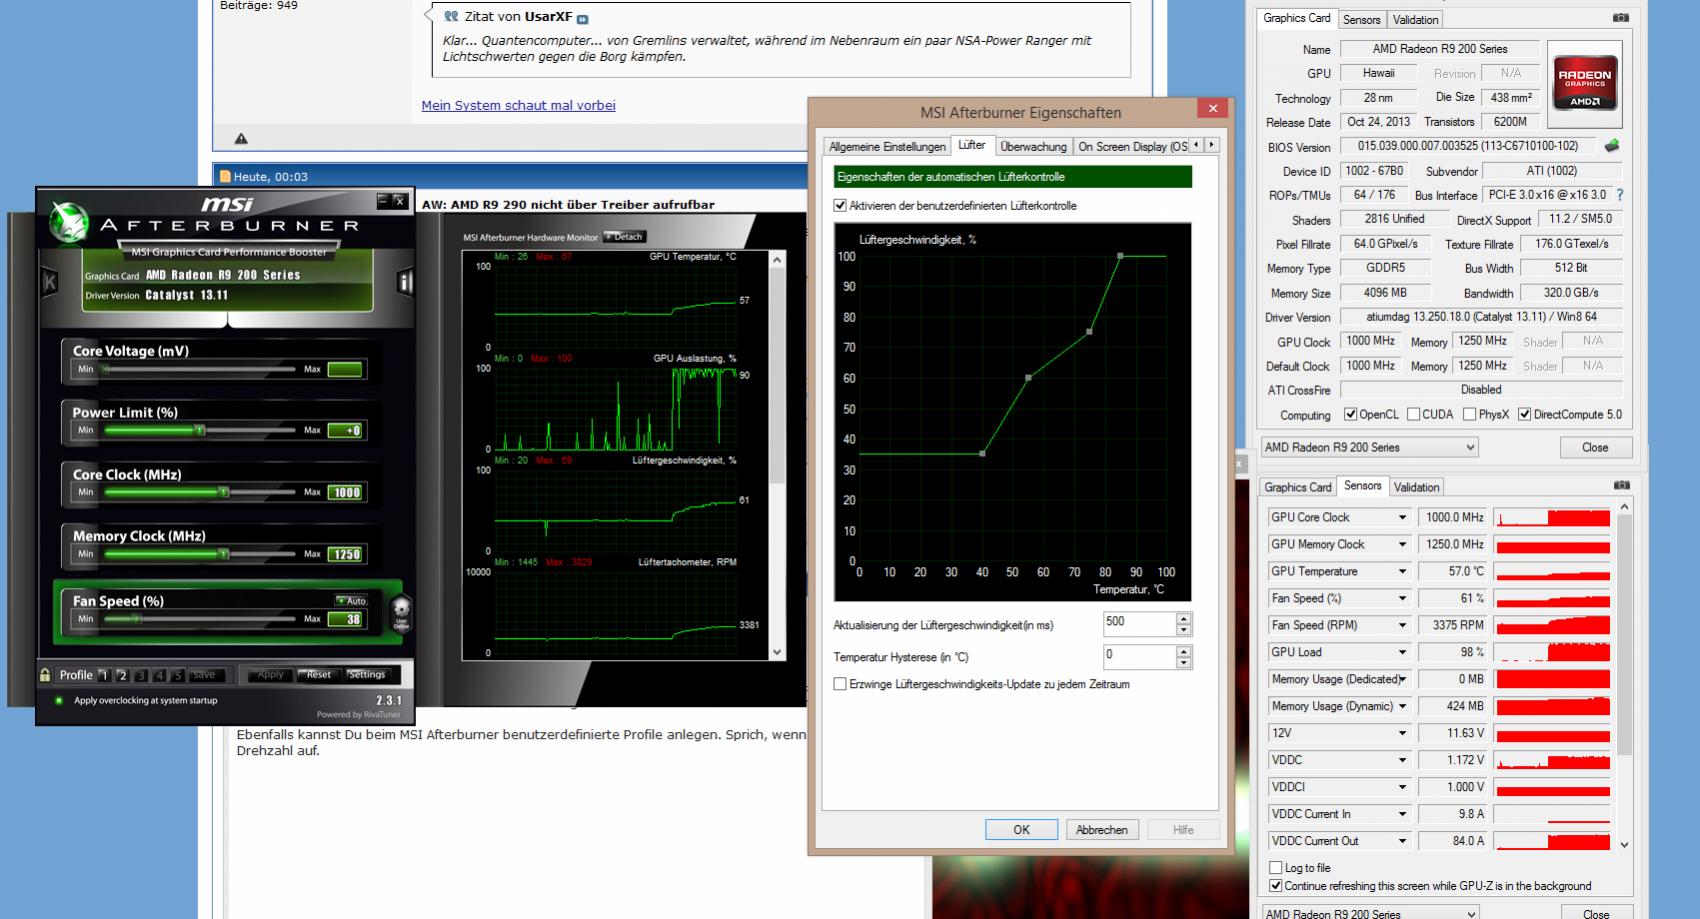Select profile slot 3 in Afterburner

(x=141, y=675)
